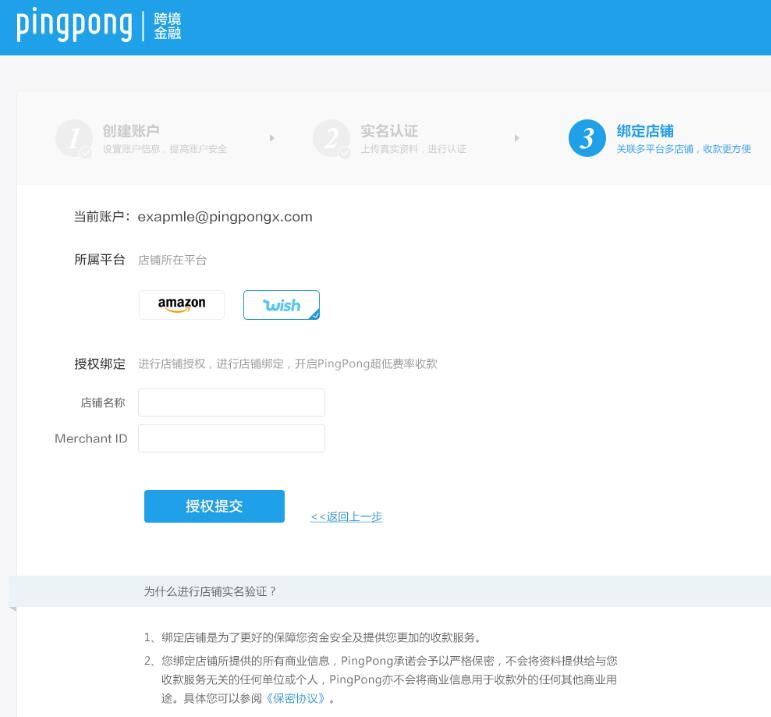Click the step 1 circle icon
This screenshot has width=771, height=717.
coord(74,138)
